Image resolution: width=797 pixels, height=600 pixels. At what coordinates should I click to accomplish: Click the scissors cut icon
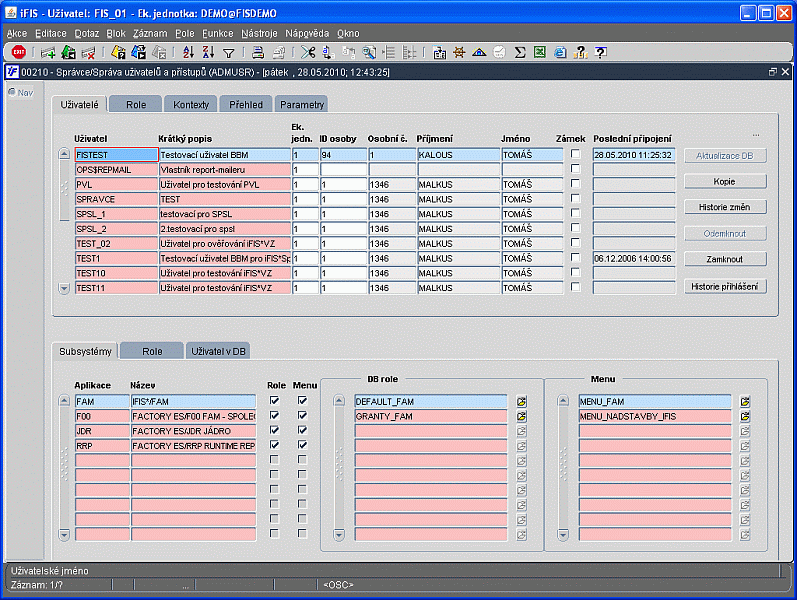coord(308,52)
